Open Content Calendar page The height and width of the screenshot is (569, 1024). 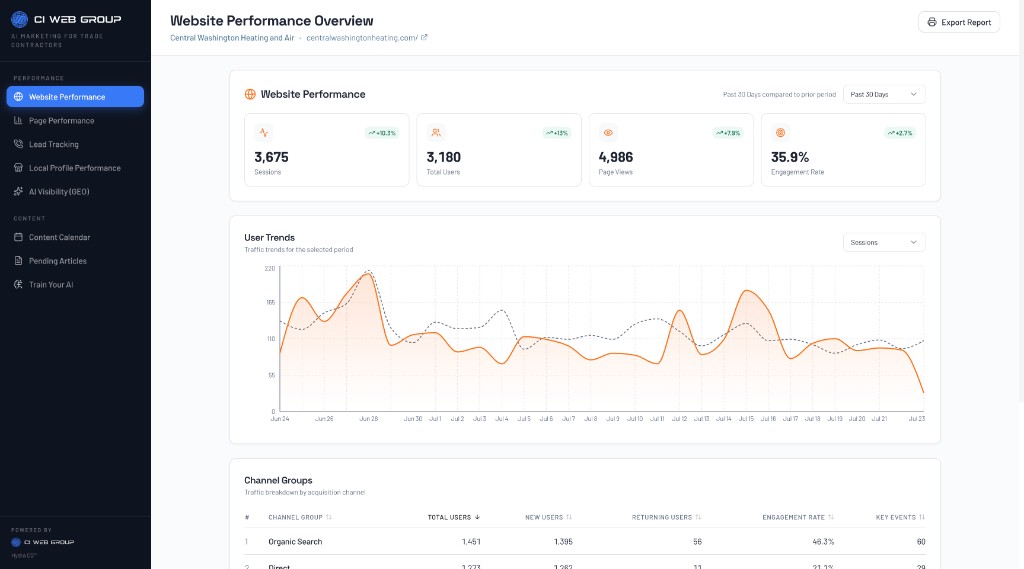[x=75, y=237]
